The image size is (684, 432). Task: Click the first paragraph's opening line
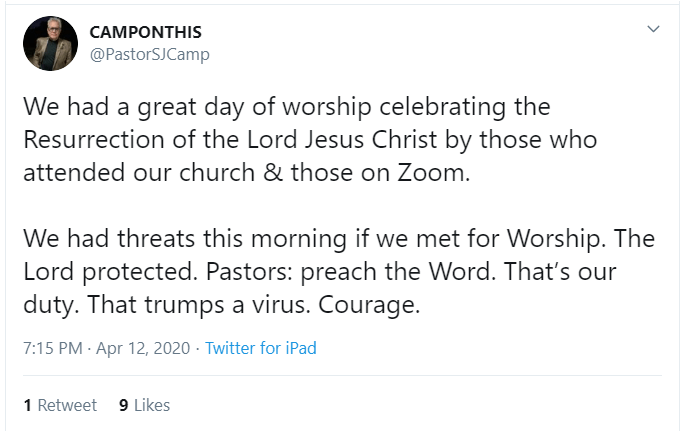point(286,105)
